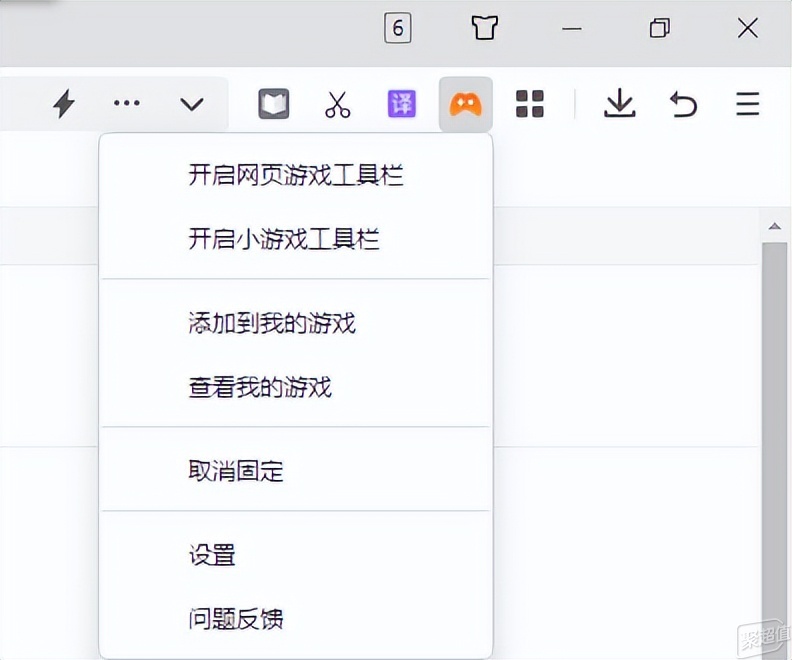Click the undo closed tab icon

683,104
